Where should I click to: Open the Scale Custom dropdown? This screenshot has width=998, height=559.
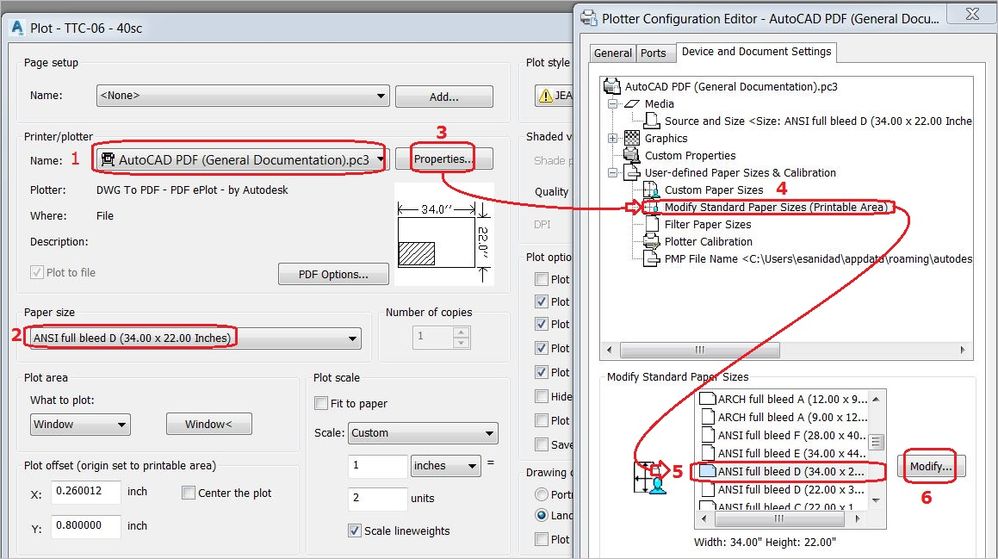click(423, 433)
